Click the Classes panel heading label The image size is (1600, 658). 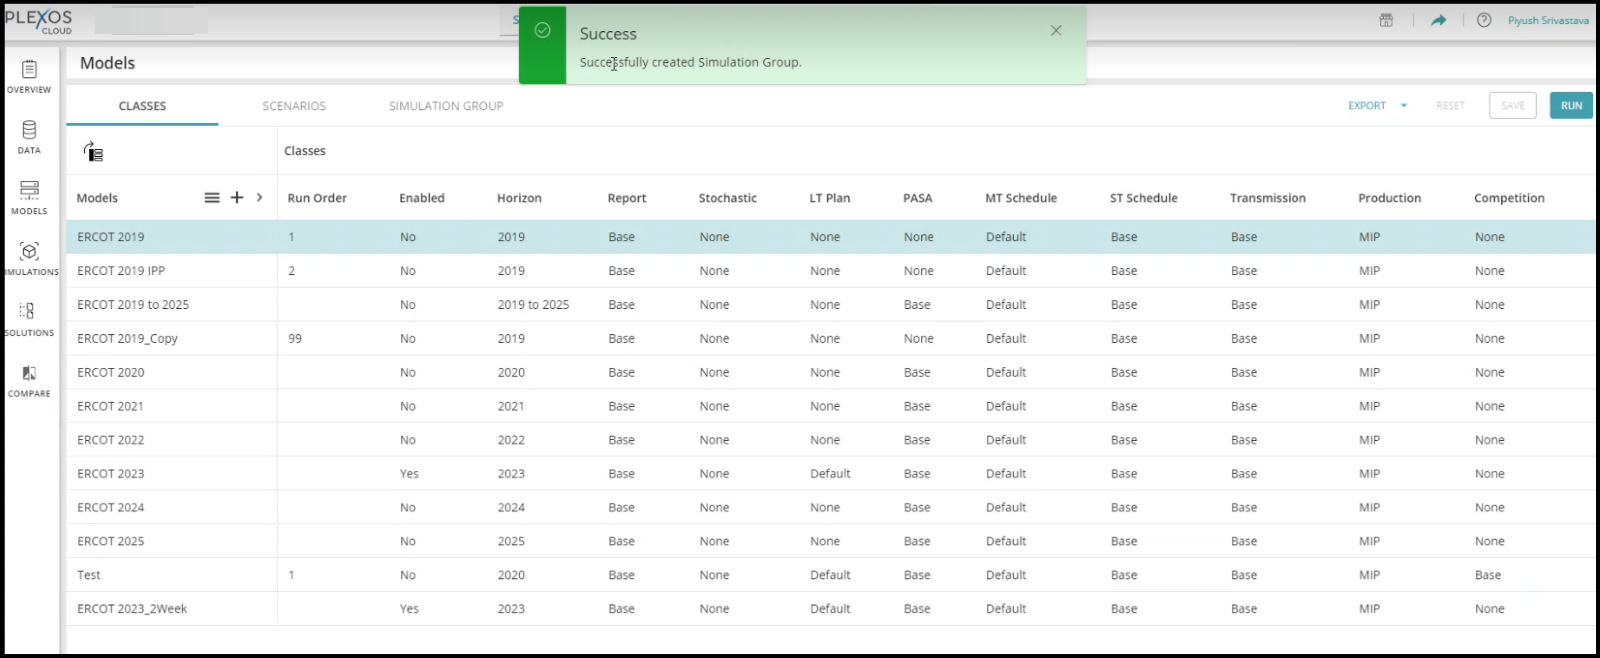click(x=305, y=151)
